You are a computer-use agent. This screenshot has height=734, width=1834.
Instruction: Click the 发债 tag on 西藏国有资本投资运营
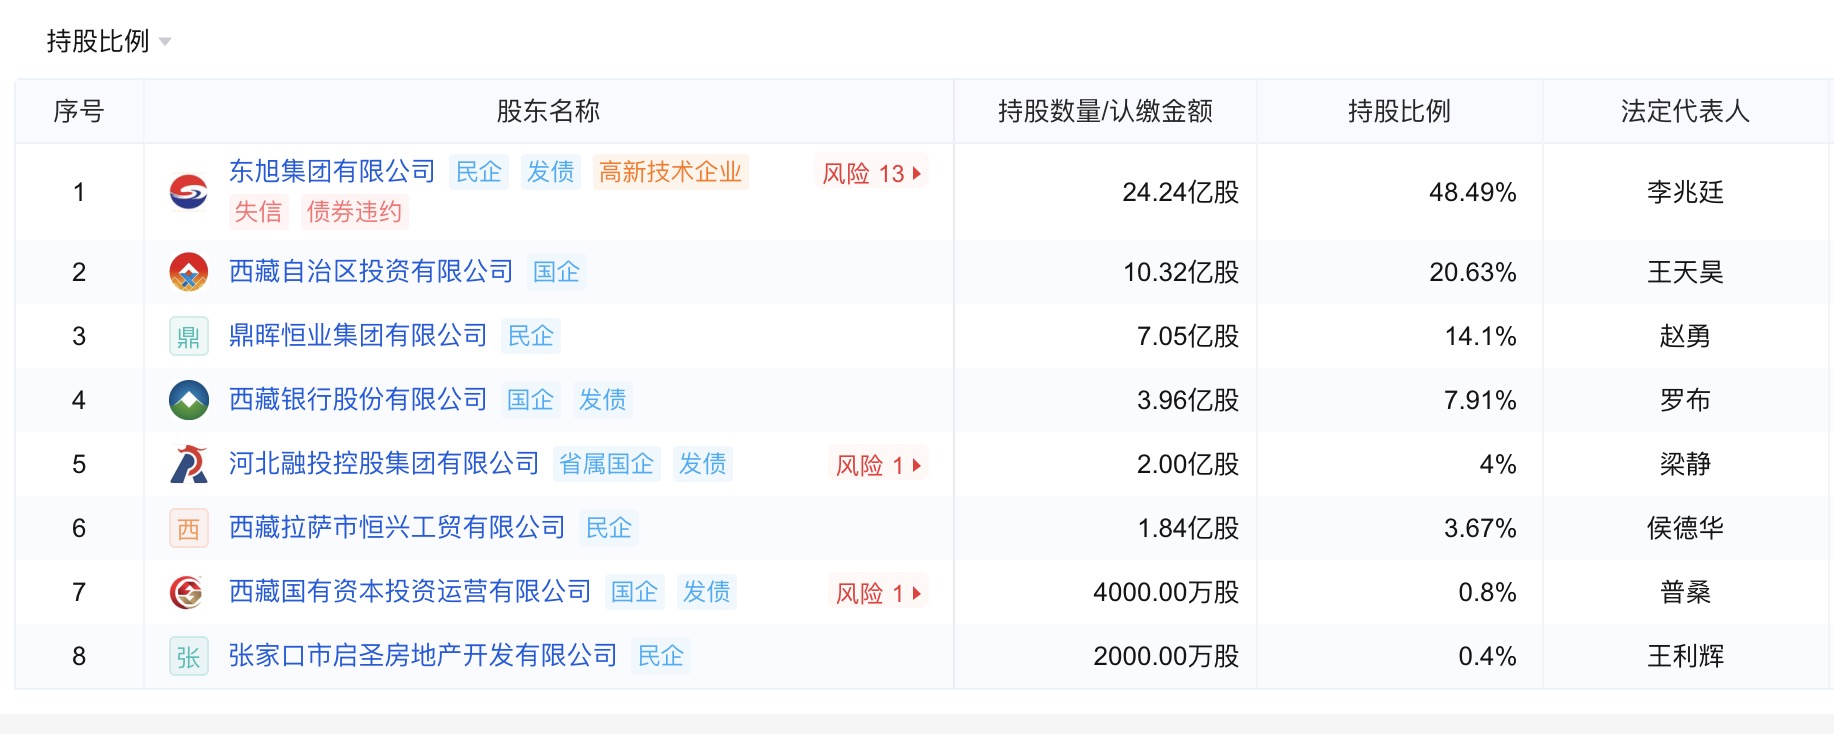point(706,592)
